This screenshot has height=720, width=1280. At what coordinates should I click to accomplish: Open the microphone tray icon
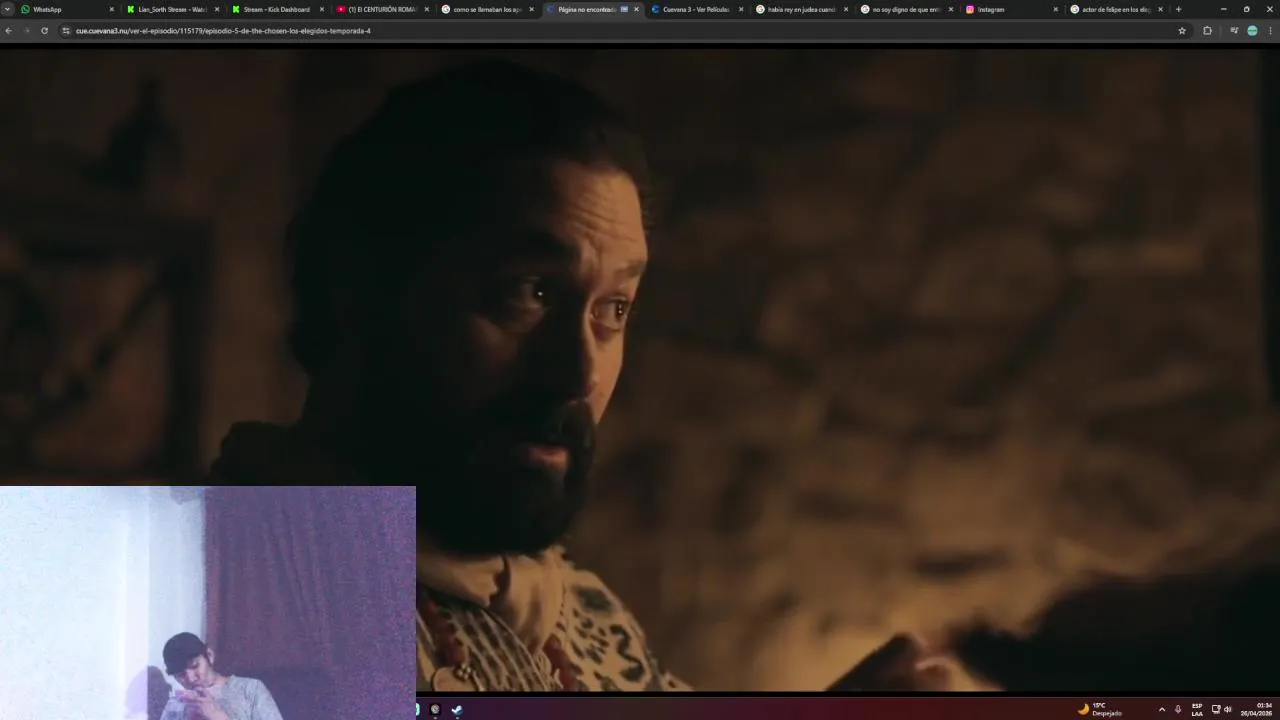[1178, 709]
